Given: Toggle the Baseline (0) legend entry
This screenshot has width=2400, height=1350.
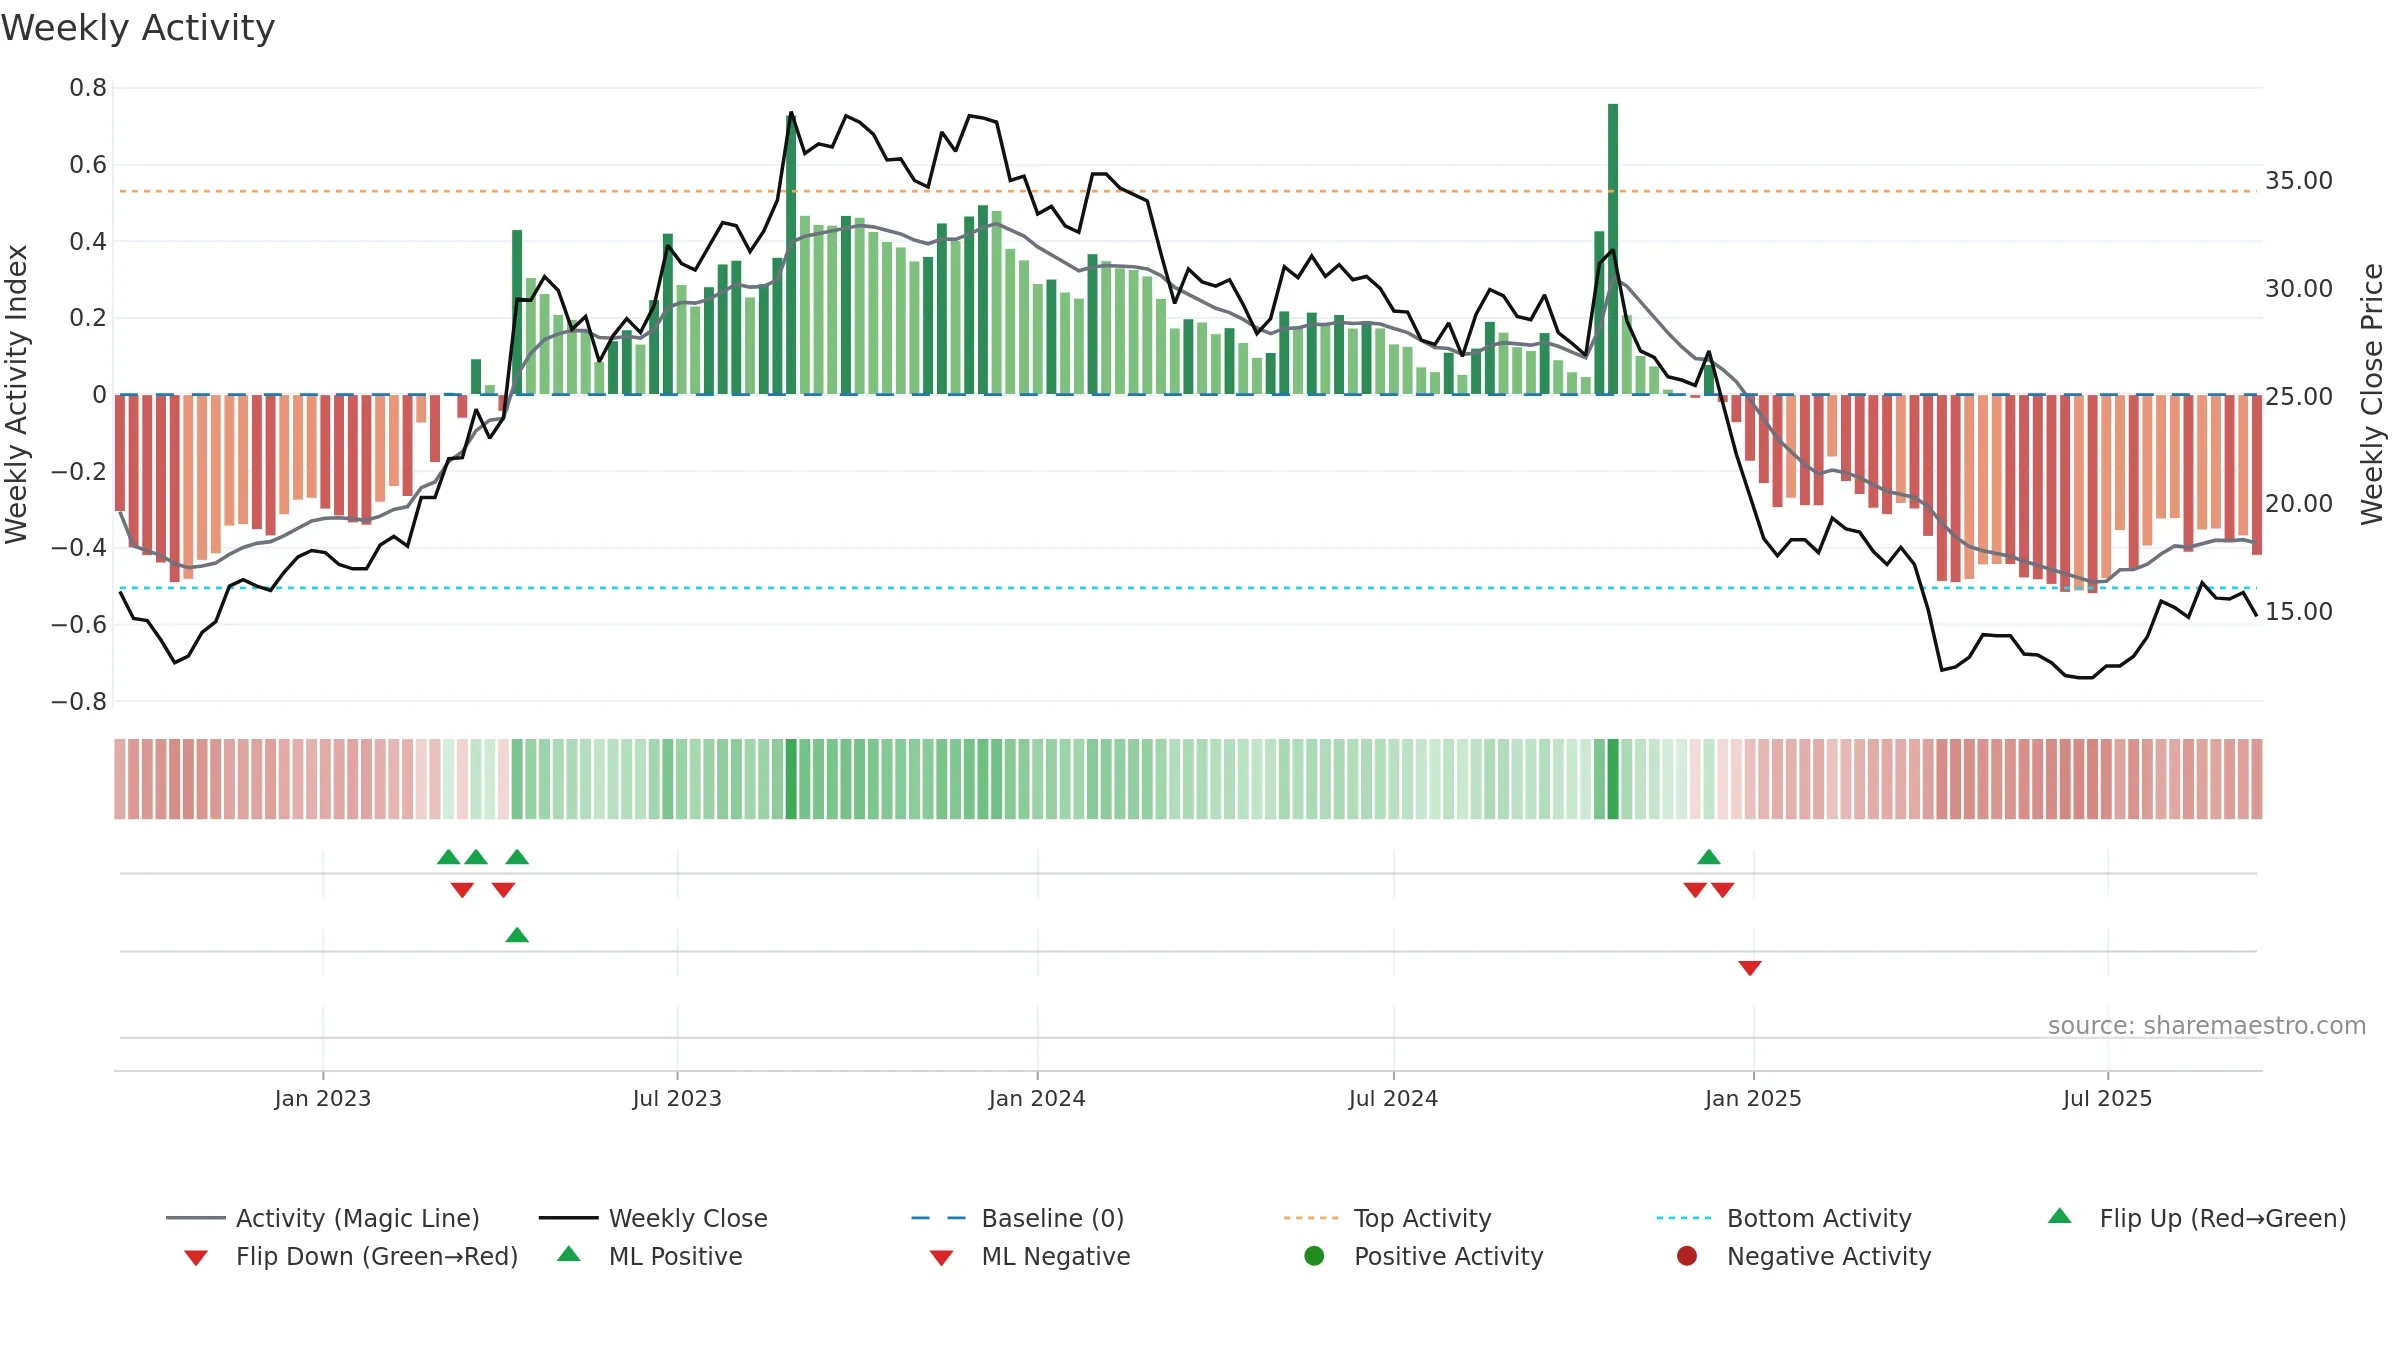Looking at the screenshot, I should point(1018,1218).
